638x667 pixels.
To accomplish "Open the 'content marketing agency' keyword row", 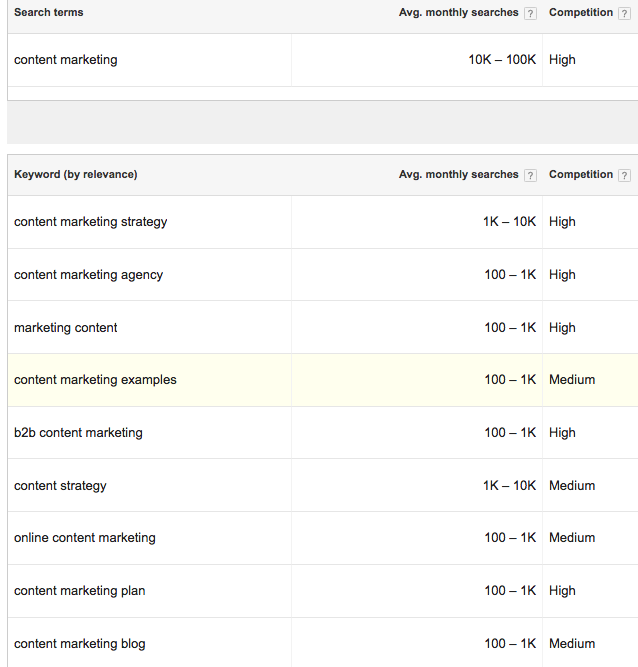I will coord(89,275).
